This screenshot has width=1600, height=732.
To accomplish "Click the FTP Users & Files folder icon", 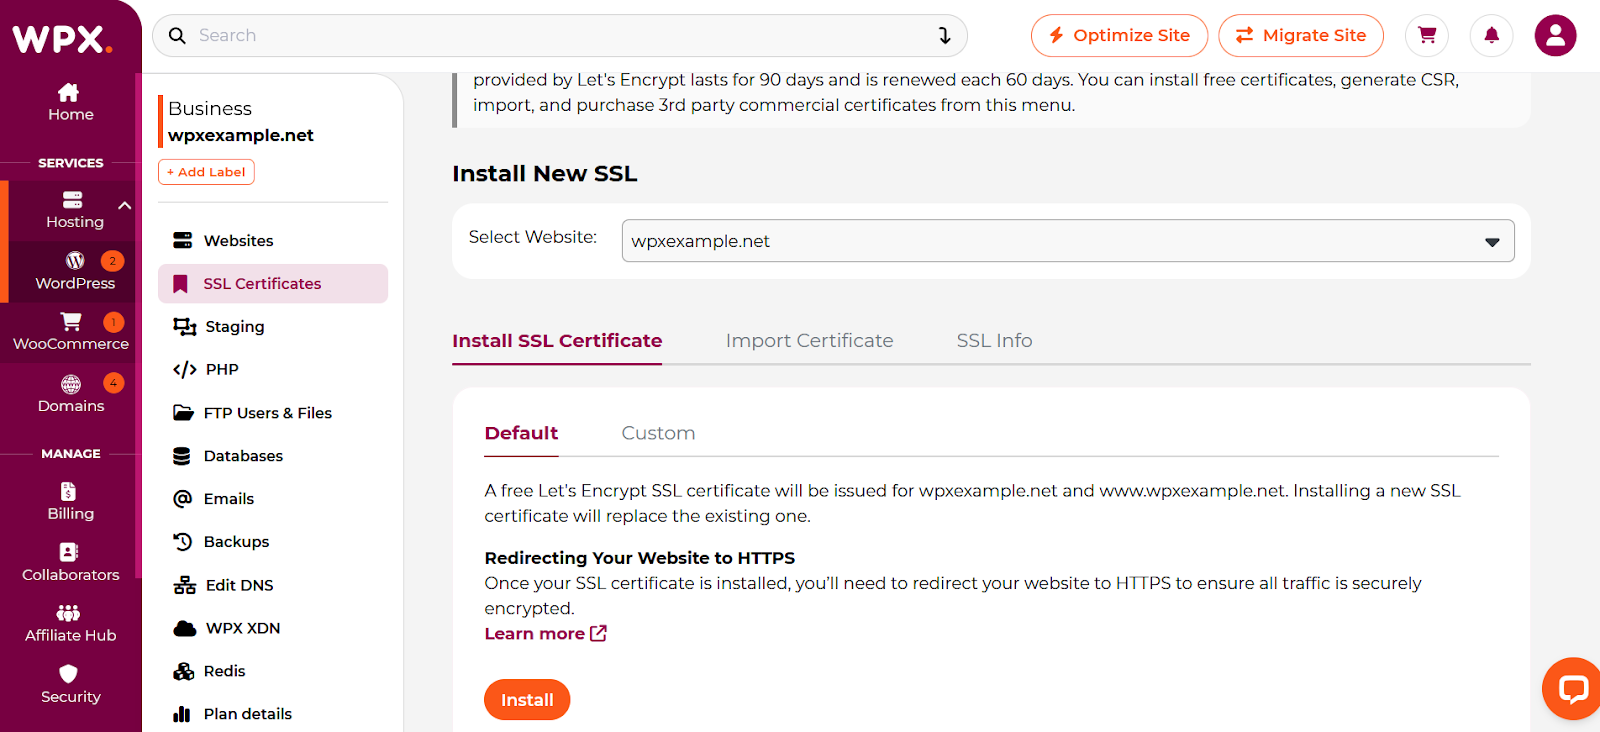I will (x=183, y=413).
